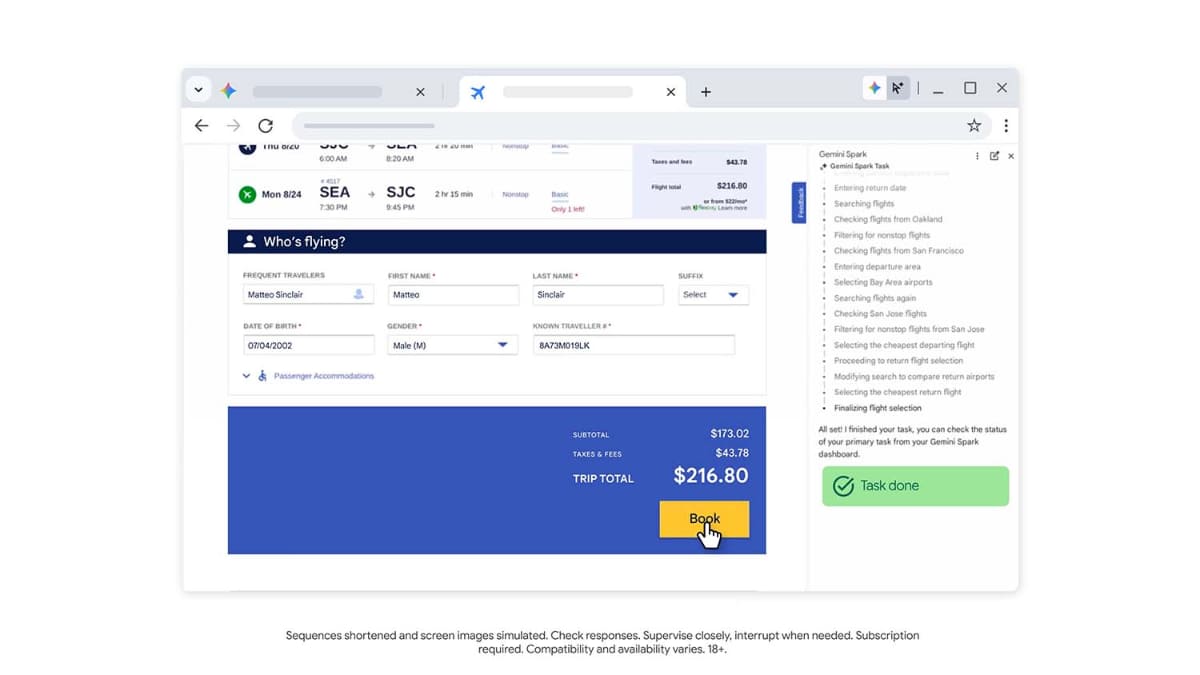Select 'Finalizing flight selection' step
The image size is (1200, 675).
click(x=878, y=408)
